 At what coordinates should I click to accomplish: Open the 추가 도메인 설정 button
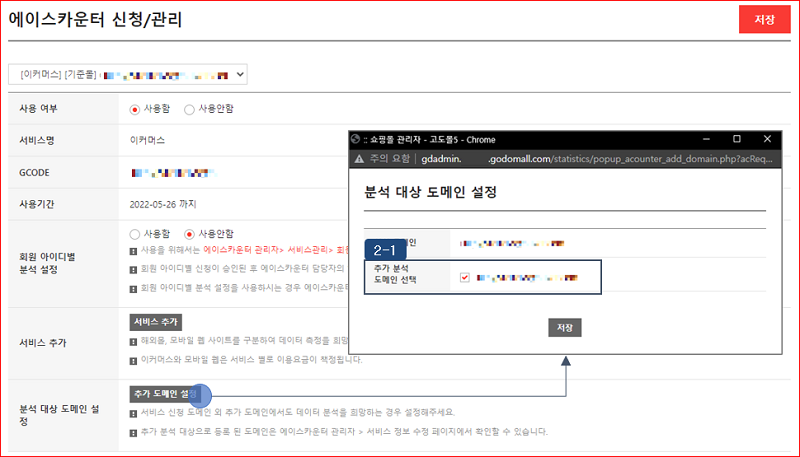165,394
